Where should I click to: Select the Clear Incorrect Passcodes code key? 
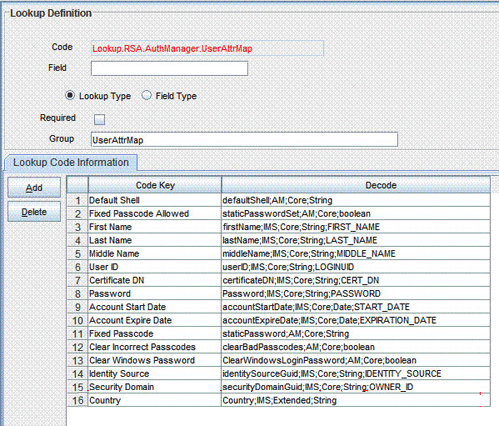click(x=155, y=347)
